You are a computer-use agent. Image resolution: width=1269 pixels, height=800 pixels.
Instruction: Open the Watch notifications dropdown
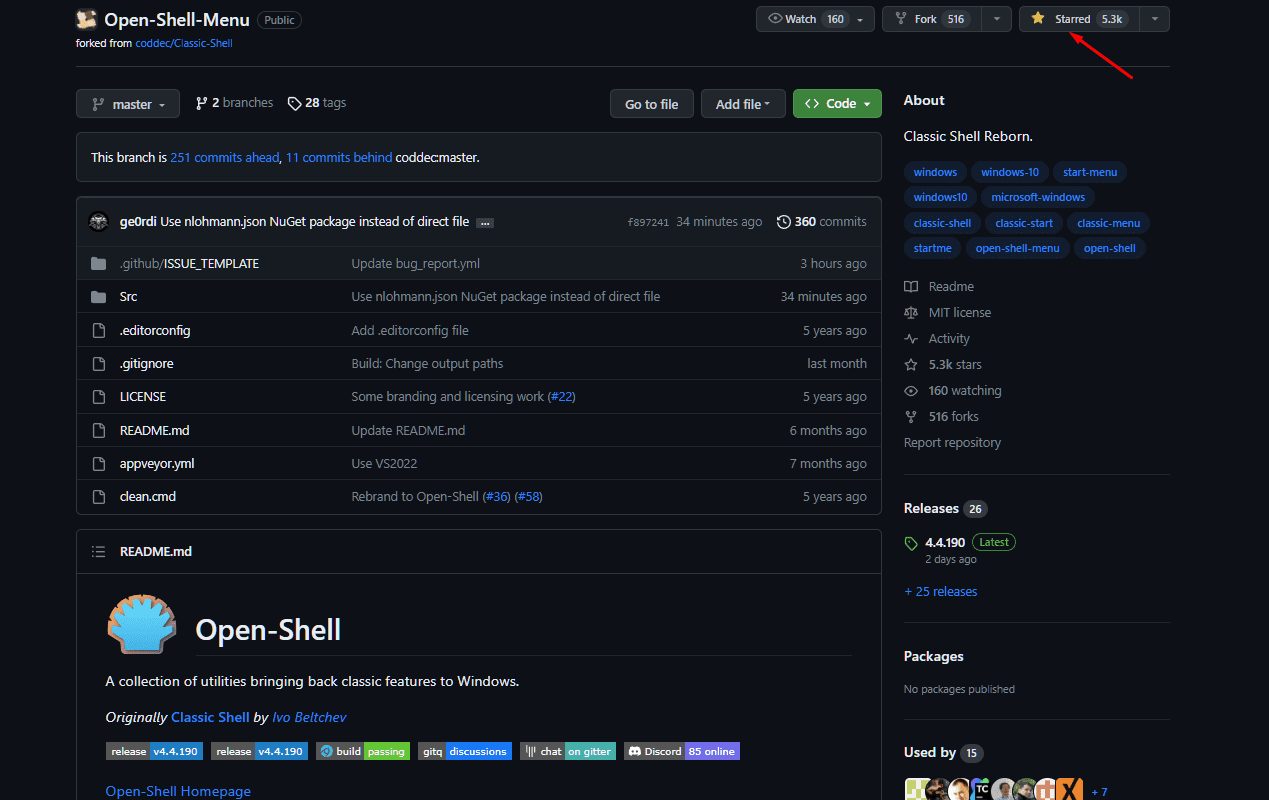(816, 19)
